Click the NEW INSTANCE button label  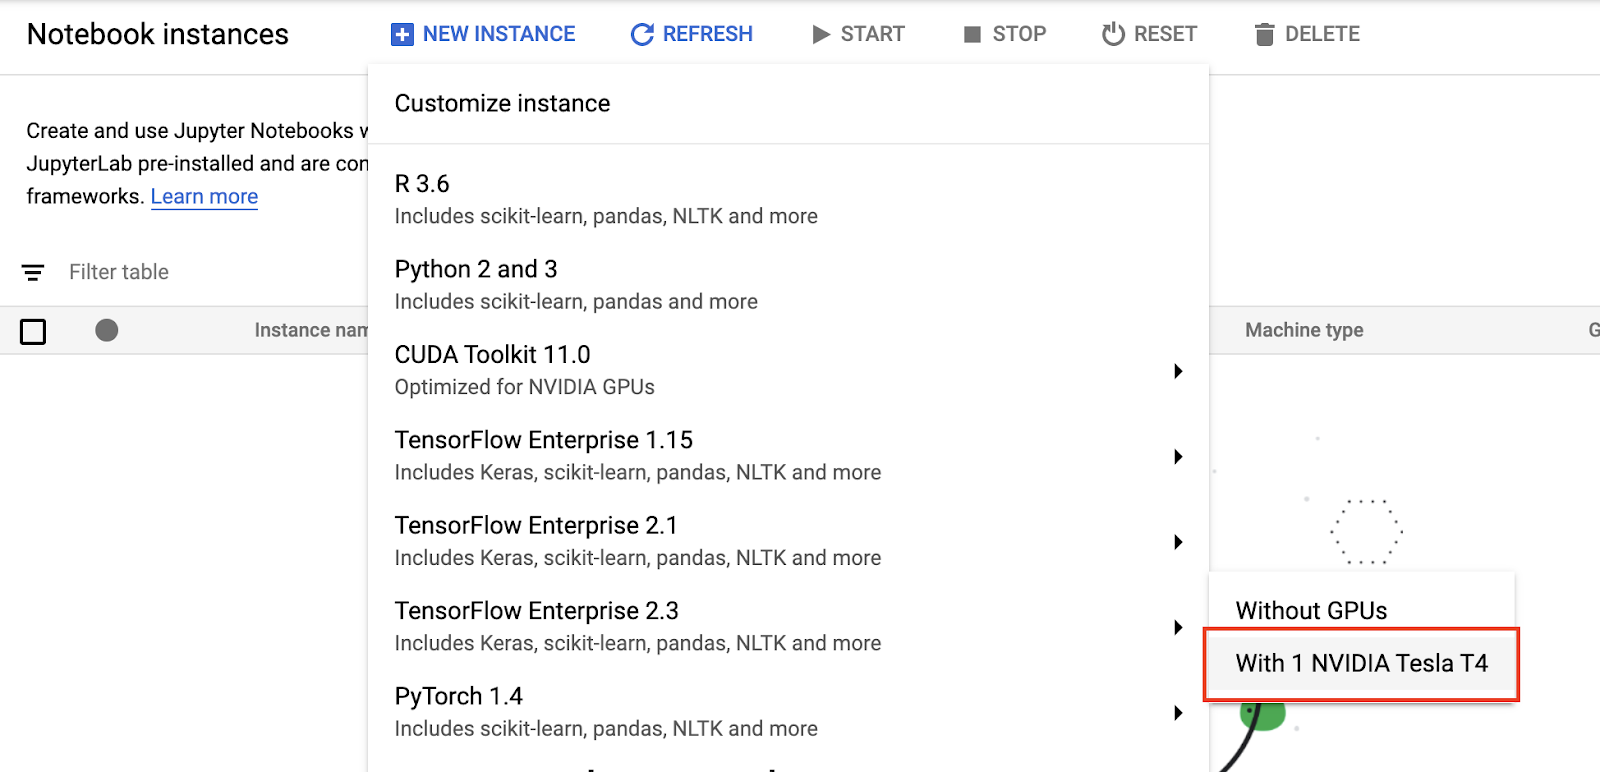pyautogui.click(x=499, y=34)
